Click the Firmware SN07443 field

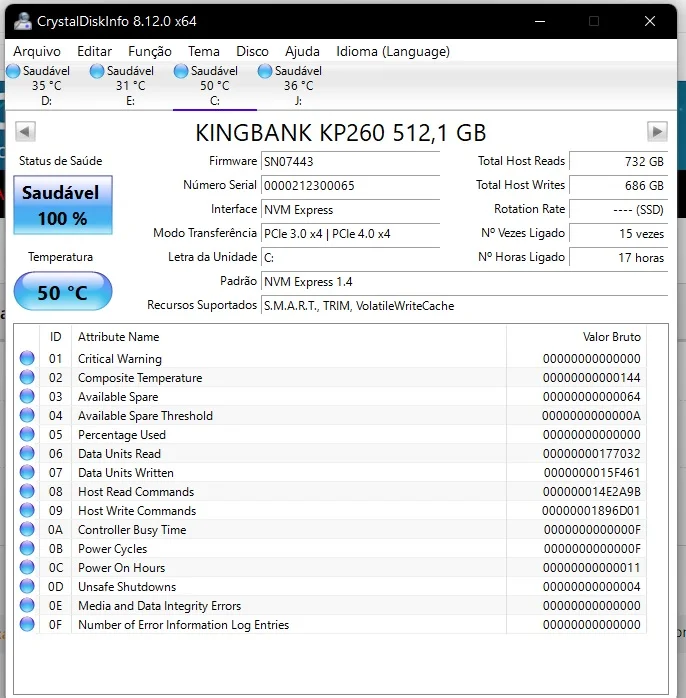[350, 162]
